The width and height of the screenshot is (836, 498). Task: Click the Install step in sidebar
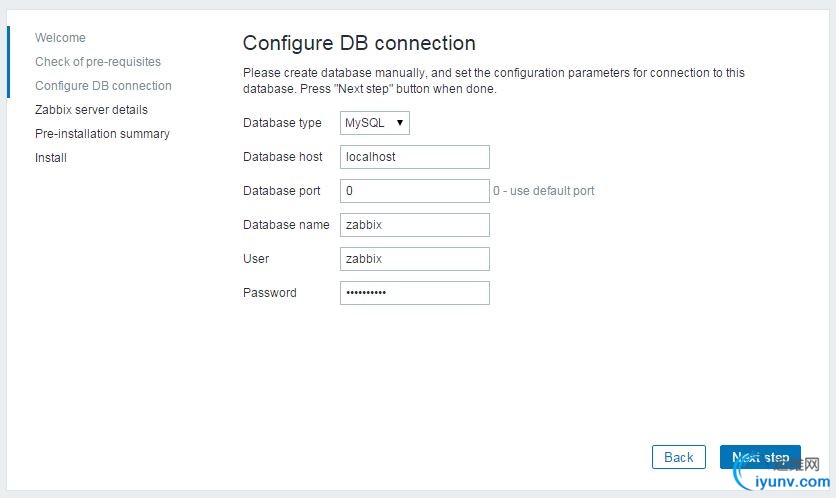point(51,158)
